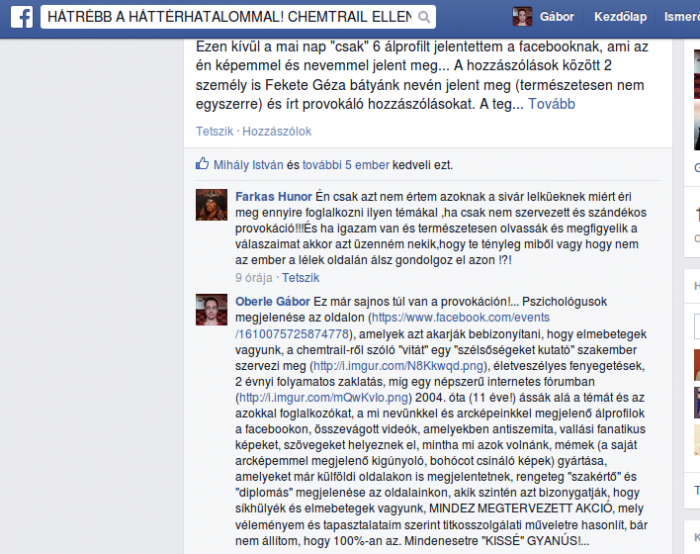
Task: Open Oberle Gábor's avatar thumbnail
Action: (x=212, y=310)
